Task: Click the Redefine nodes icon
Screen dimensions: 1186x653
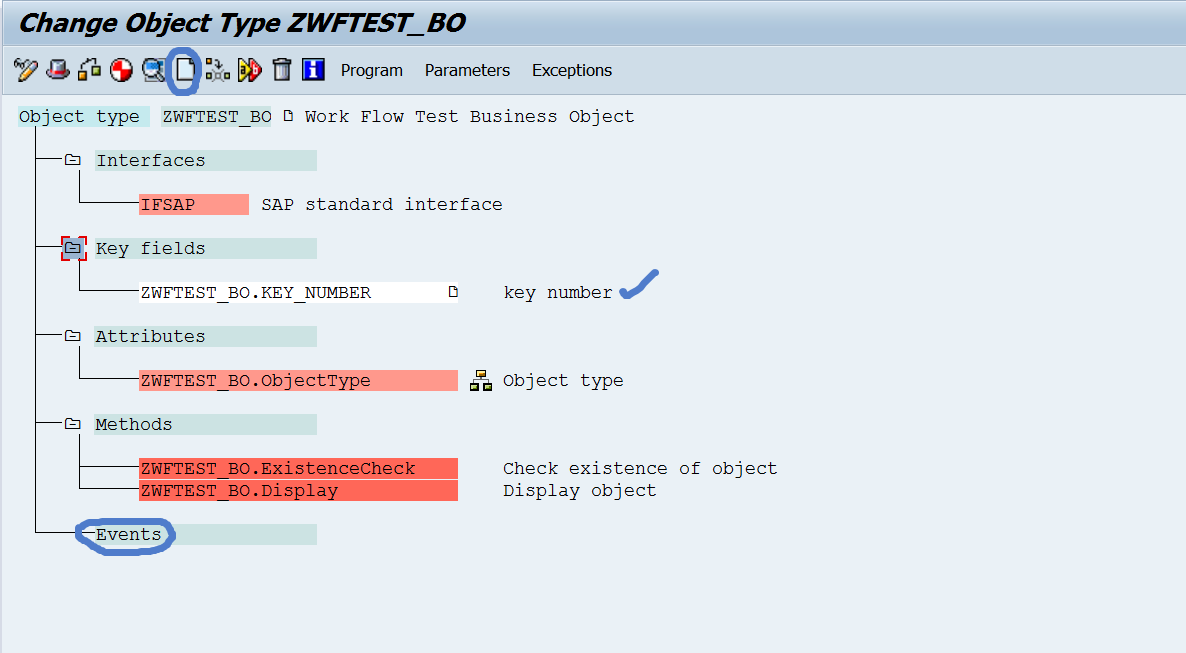Action: point(217,70)
